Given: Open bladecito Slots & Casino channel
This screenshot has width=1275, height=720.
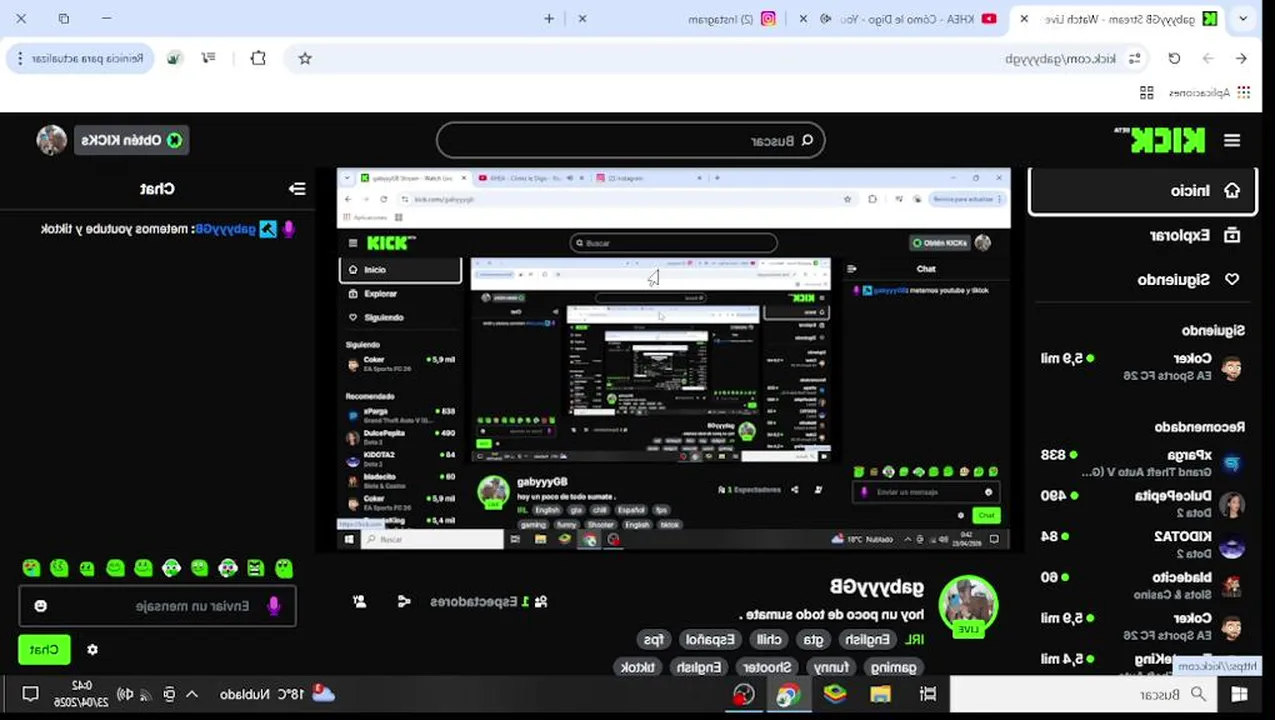Looking at the screenshot, I should pyautogui.click(x=1142, y=586).
